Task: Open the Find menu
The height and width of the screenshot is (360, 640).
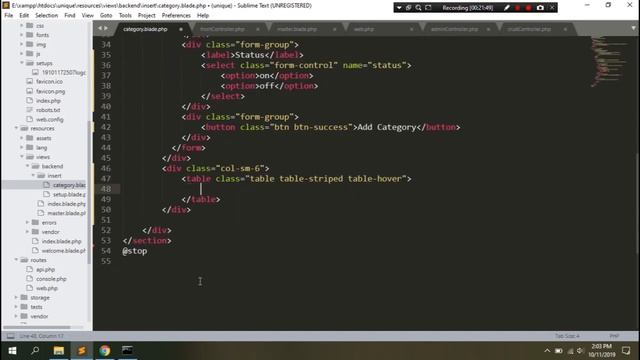Action: click(70, 16)
